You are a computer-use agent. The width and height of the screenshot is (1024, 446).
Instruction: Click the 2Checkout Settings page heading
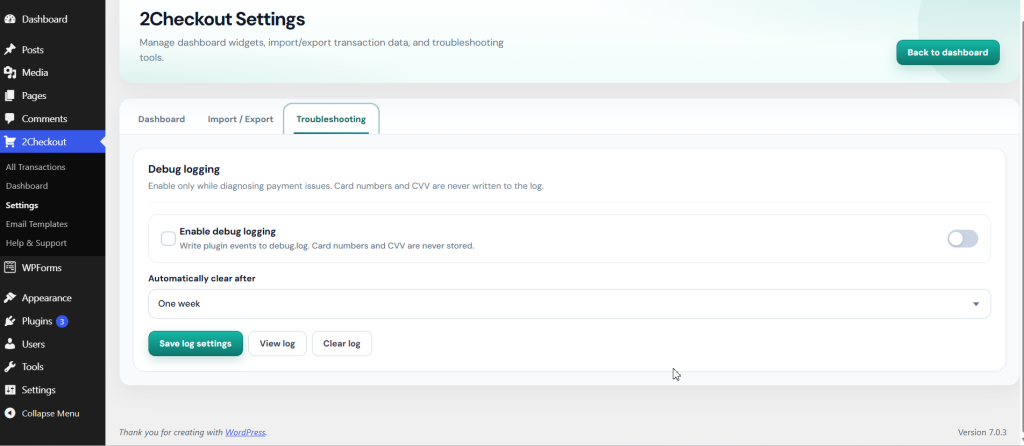222,19
